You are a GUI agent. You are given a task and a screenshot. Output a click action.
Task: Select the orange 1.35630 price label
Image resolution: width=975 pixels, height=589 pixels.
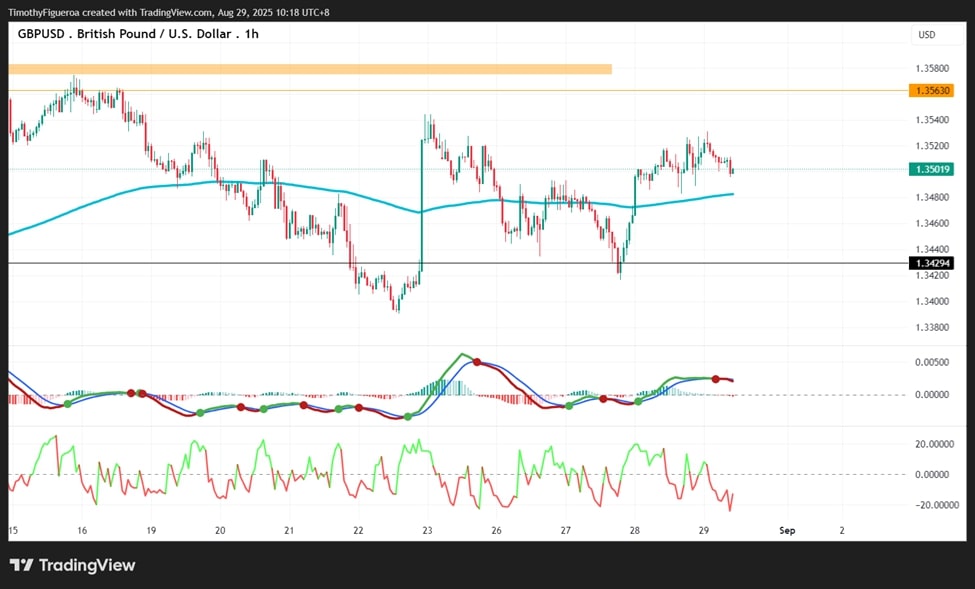pos(931,91)
